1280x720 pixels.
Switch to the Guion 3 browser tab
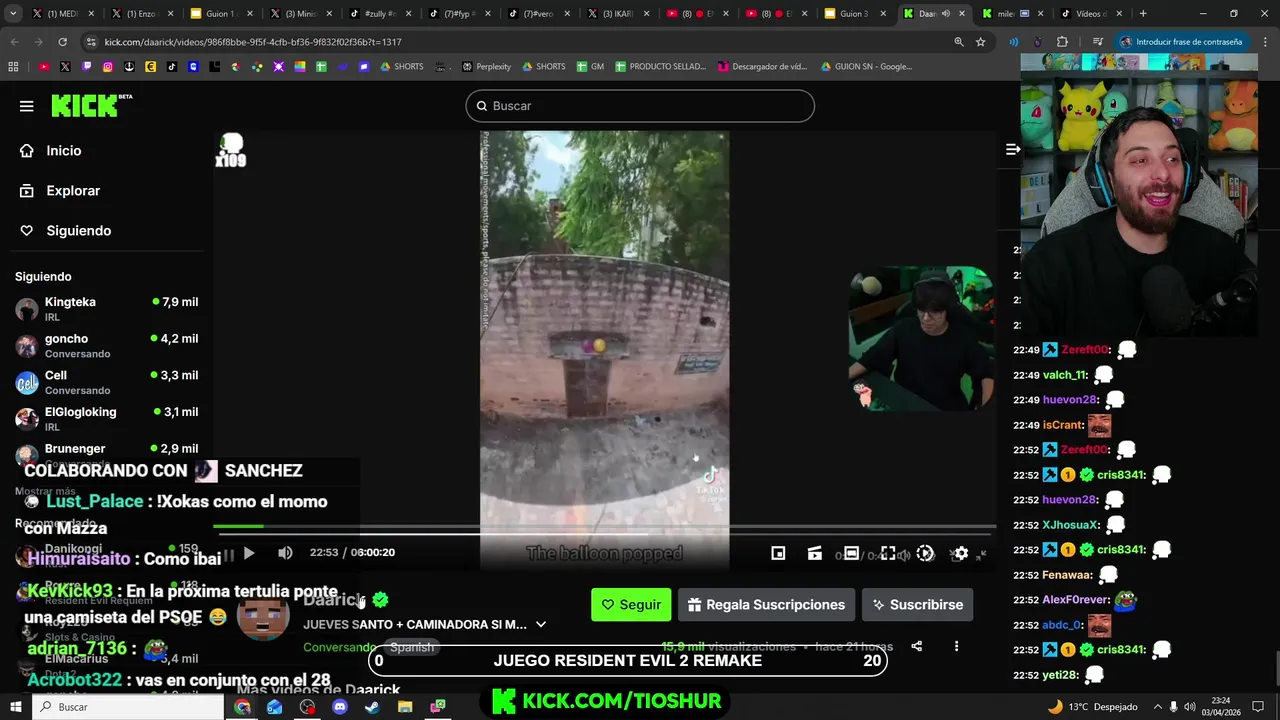(x=854, y=14)
